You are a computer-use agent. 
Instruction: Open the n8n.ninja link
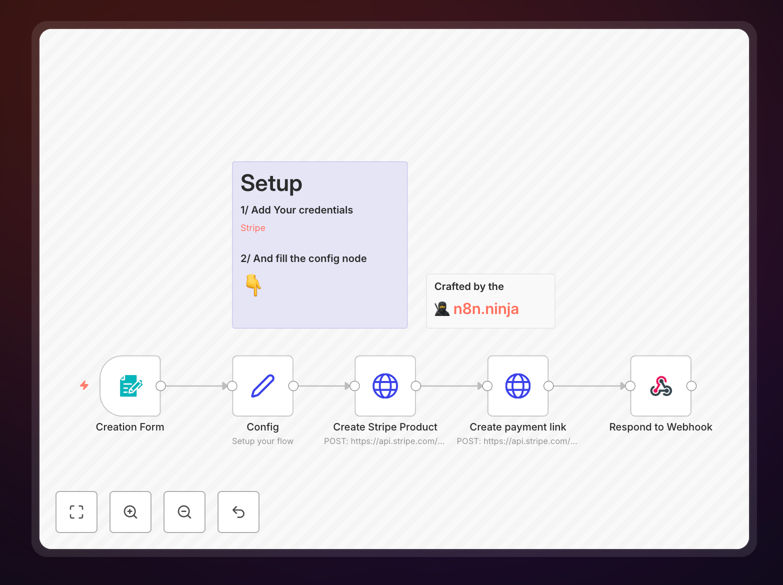point(486,309)
